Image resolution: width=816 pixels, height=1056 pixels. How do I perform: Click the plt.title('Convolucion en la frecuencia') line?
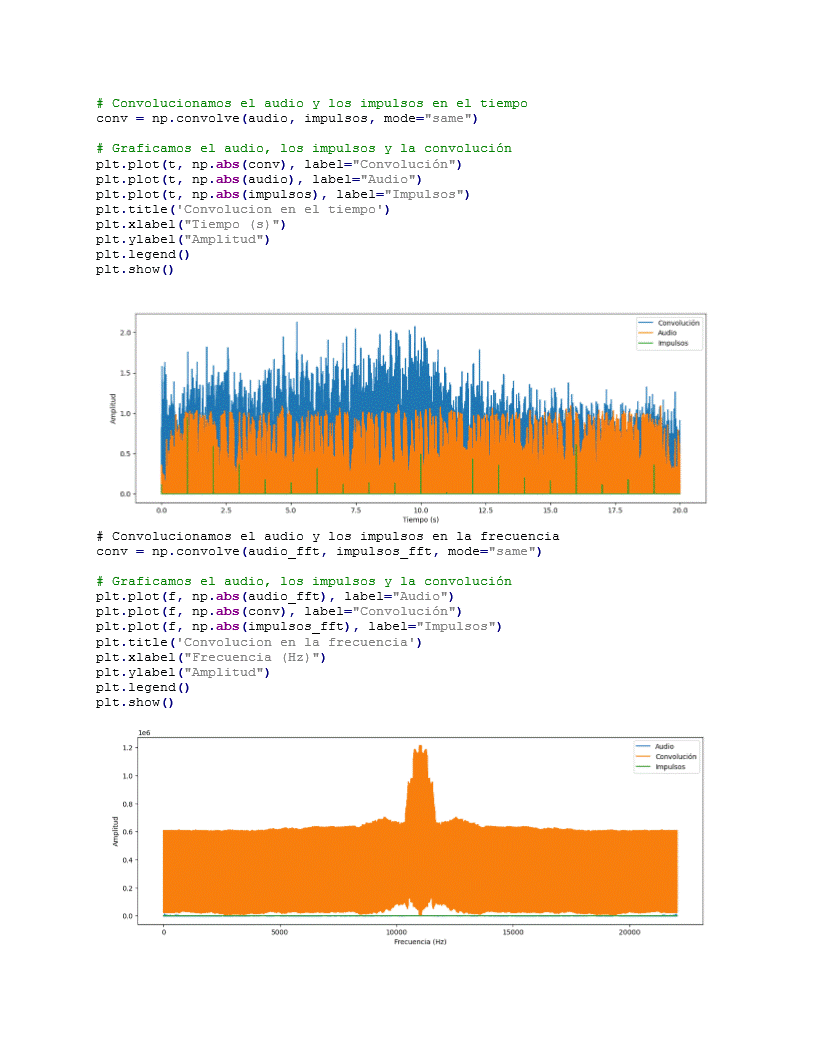coord(259,642)
